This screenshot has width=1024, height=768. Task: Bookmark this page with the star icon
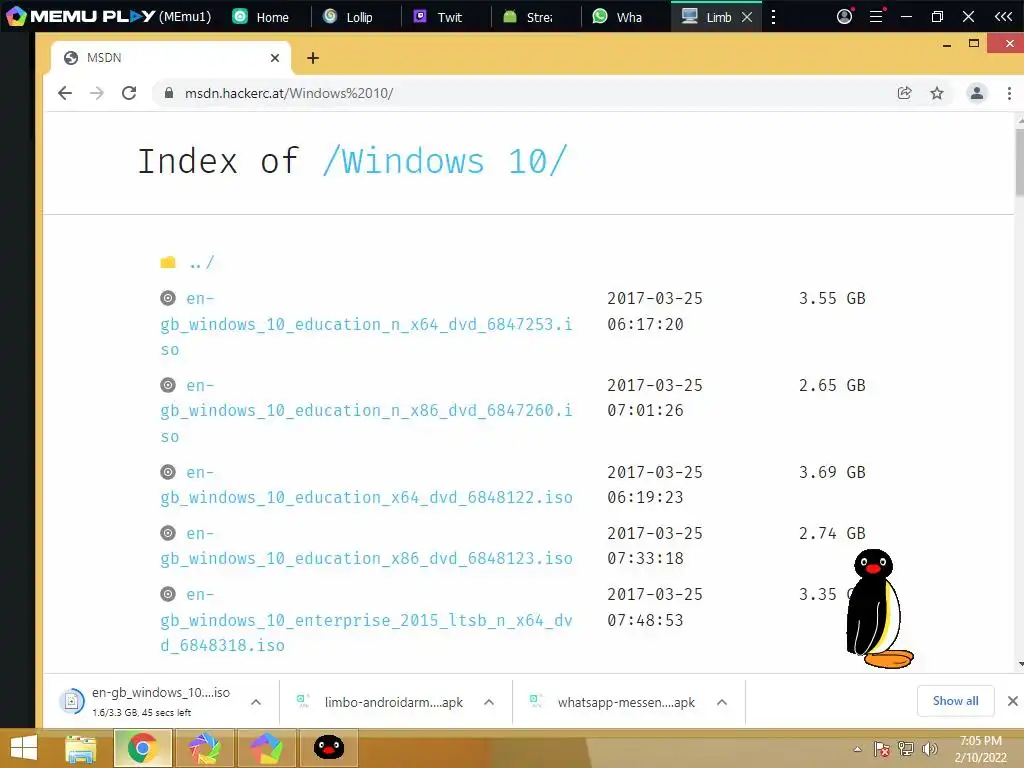pos(937,93)
